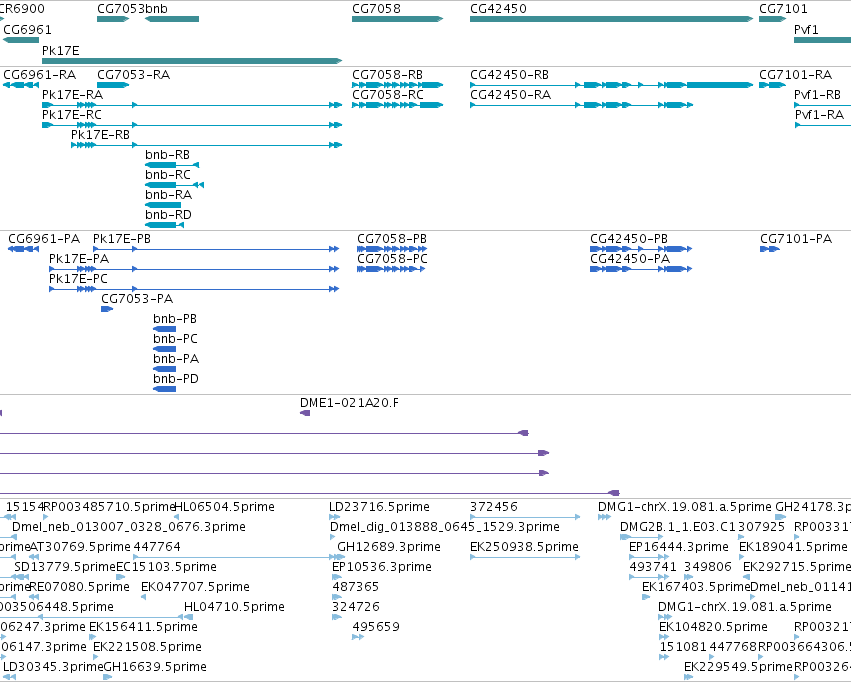851x682 pixels.
Task: Open transcript CG42450-RB
Action: pos(509,75)
